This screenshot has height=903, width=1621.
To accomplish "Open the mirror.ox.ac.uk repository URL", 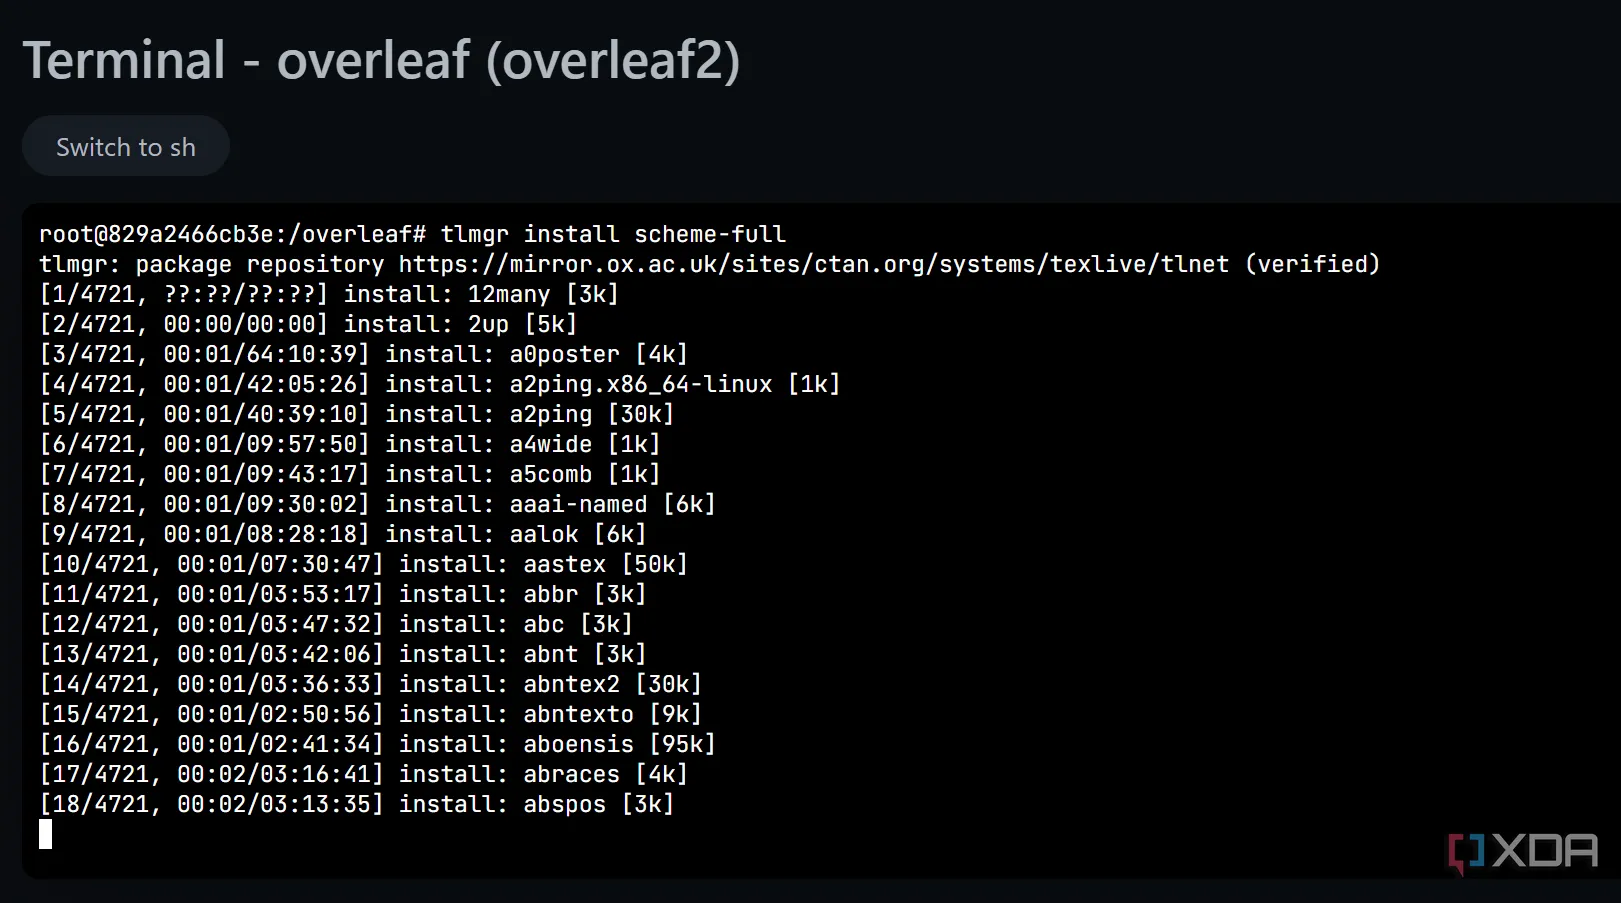I will [810, 263].
